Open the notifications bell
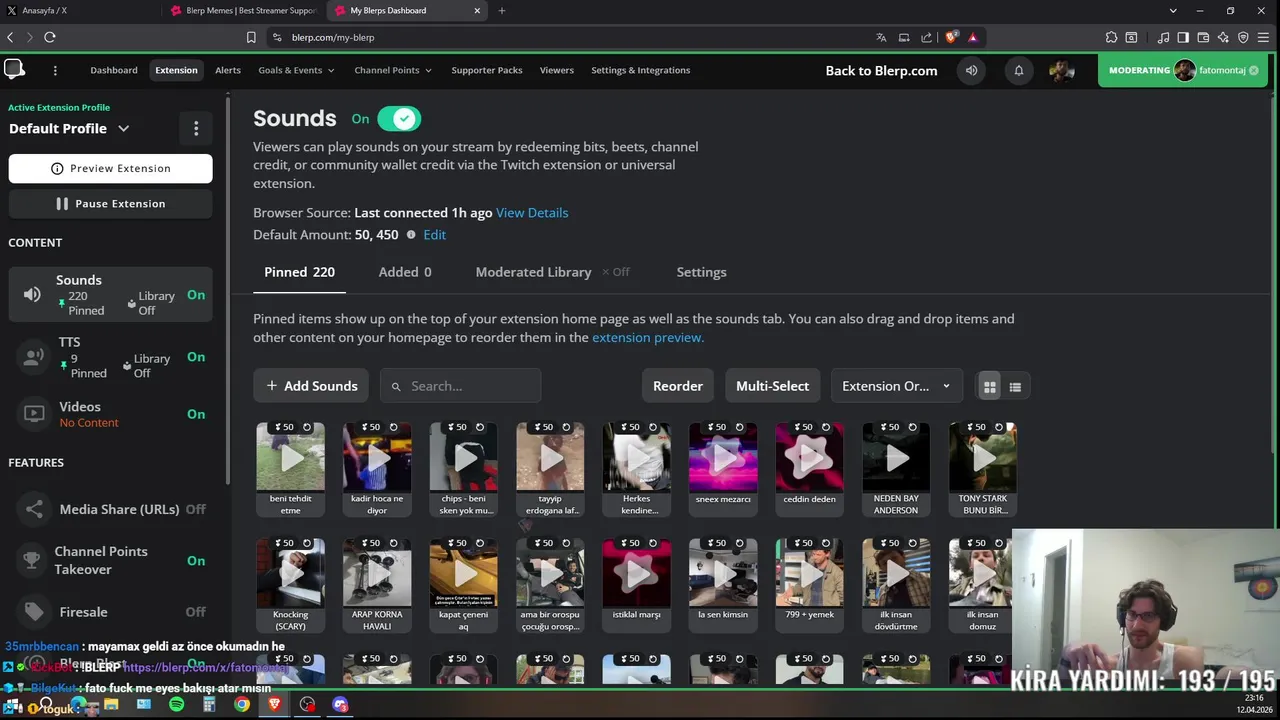This screenshot has width=1280, height=720. (1019, 70)
